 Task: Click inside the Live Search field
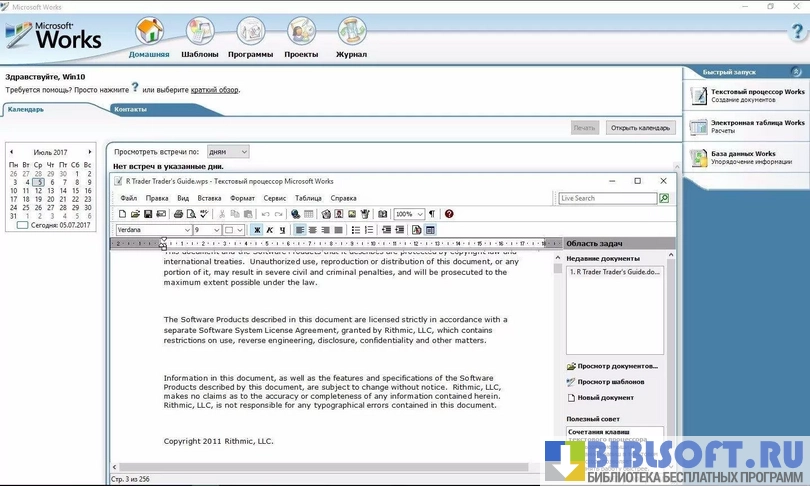coord(606,198)
